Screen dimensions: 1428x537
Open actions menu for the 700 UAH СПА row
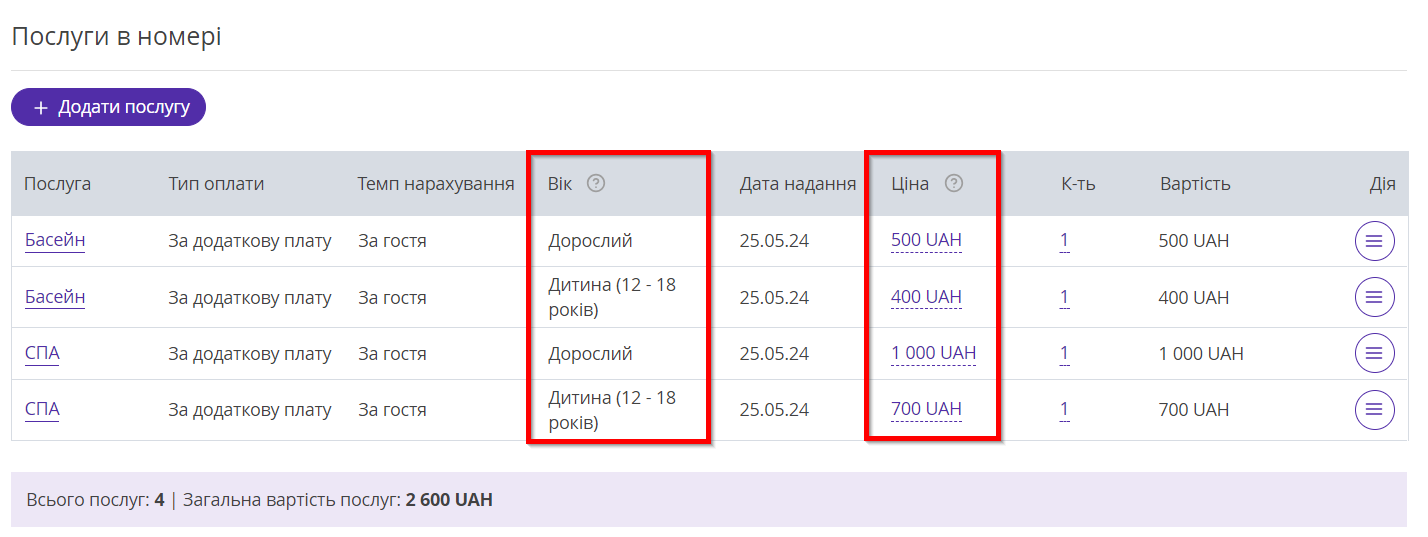pyautogui.click(x=1374, y=409)
